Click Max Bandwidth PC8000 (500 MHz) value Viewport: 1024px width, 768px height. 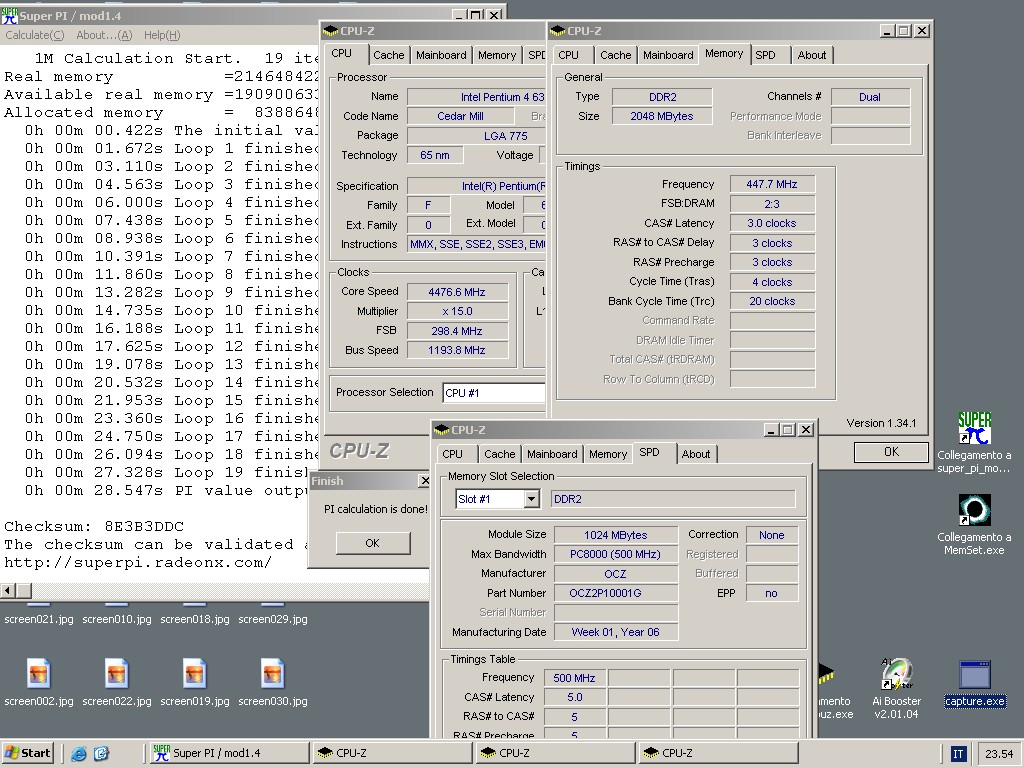(x=616, y=554)
